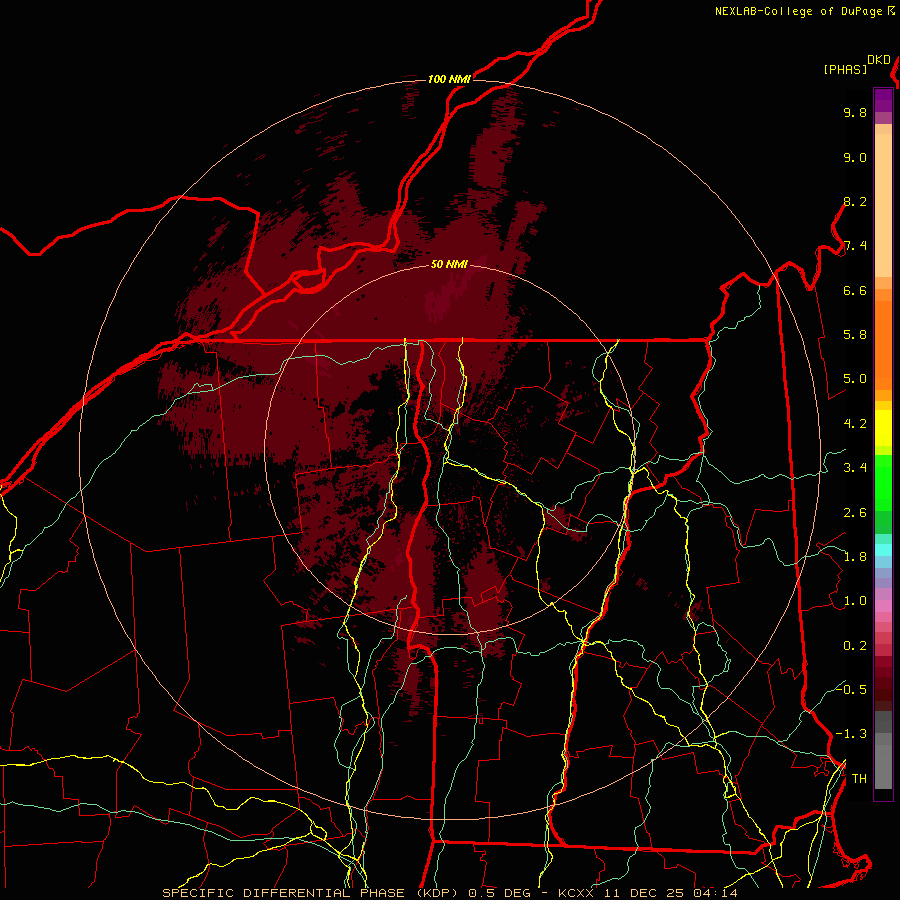Click the 50 NMI range ring label
The width and height of the screenshot is (900, 900).
point(449,264)
